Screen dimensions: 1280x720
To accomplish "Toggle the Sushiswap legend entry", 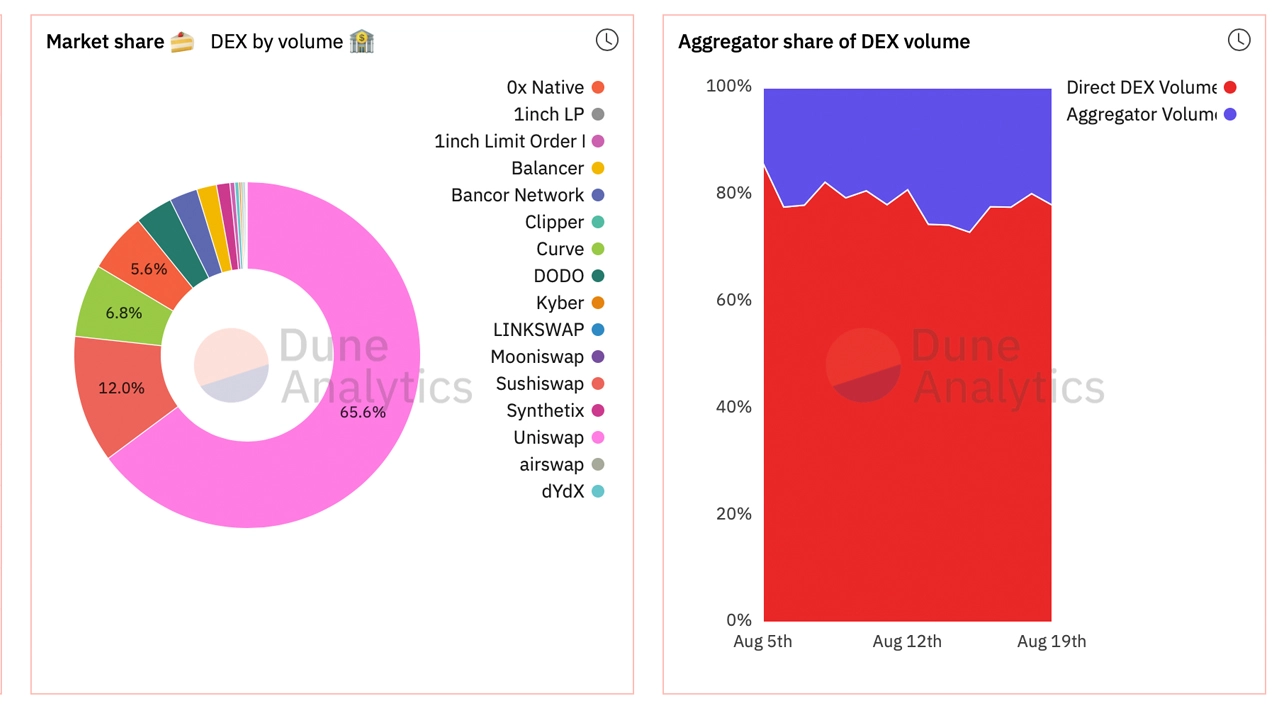I will click(x=550, y=383).
